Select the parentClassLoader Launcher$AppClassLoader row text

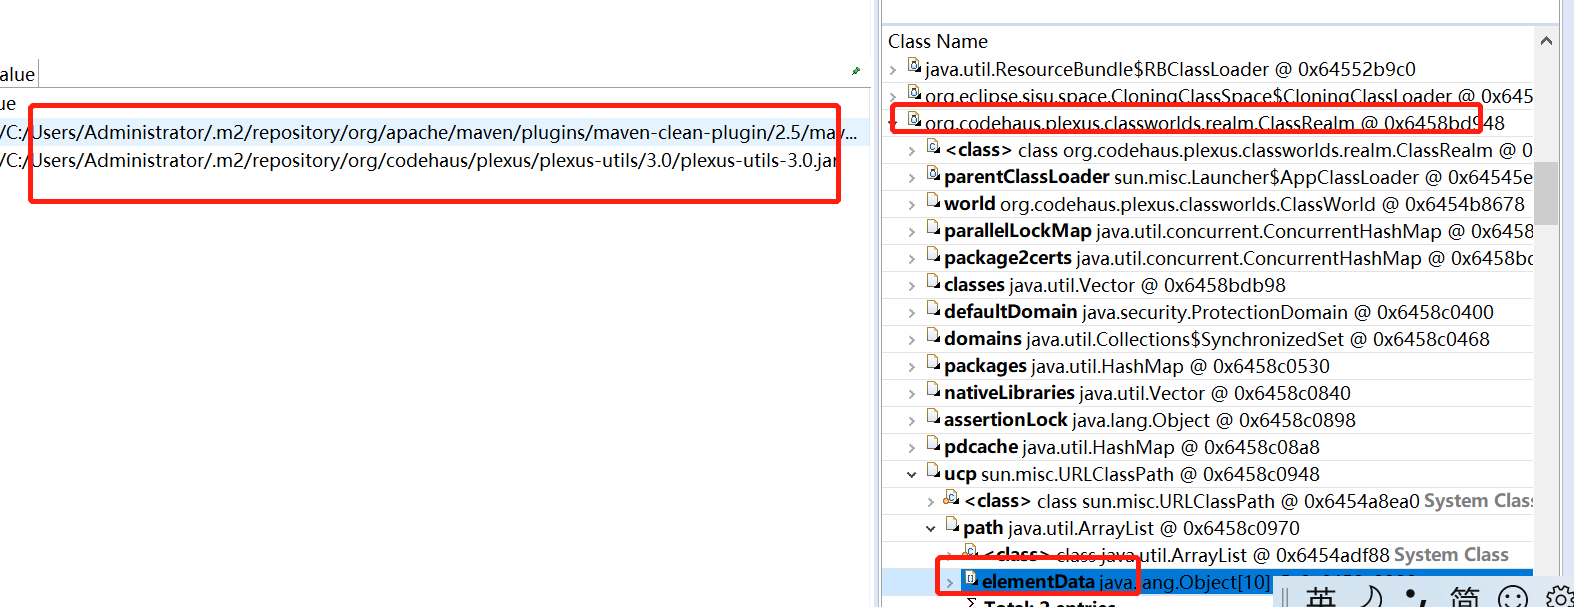1238,177
